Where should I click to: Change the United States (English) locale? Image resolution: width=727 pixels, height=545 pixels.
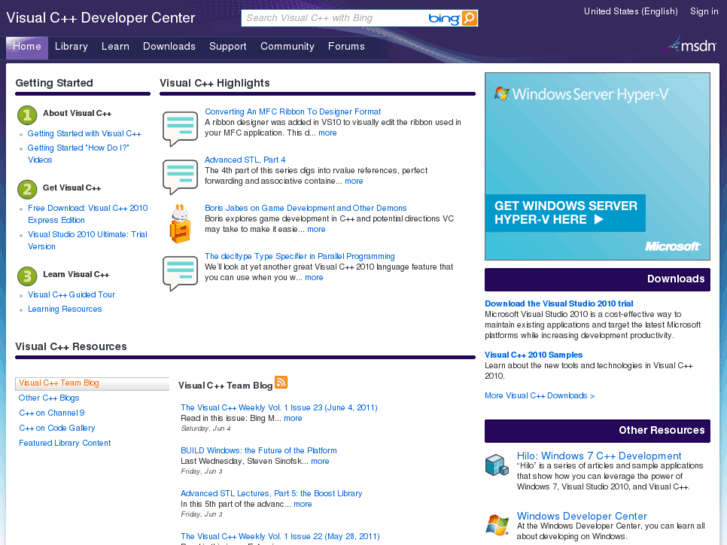coord(630,12)
